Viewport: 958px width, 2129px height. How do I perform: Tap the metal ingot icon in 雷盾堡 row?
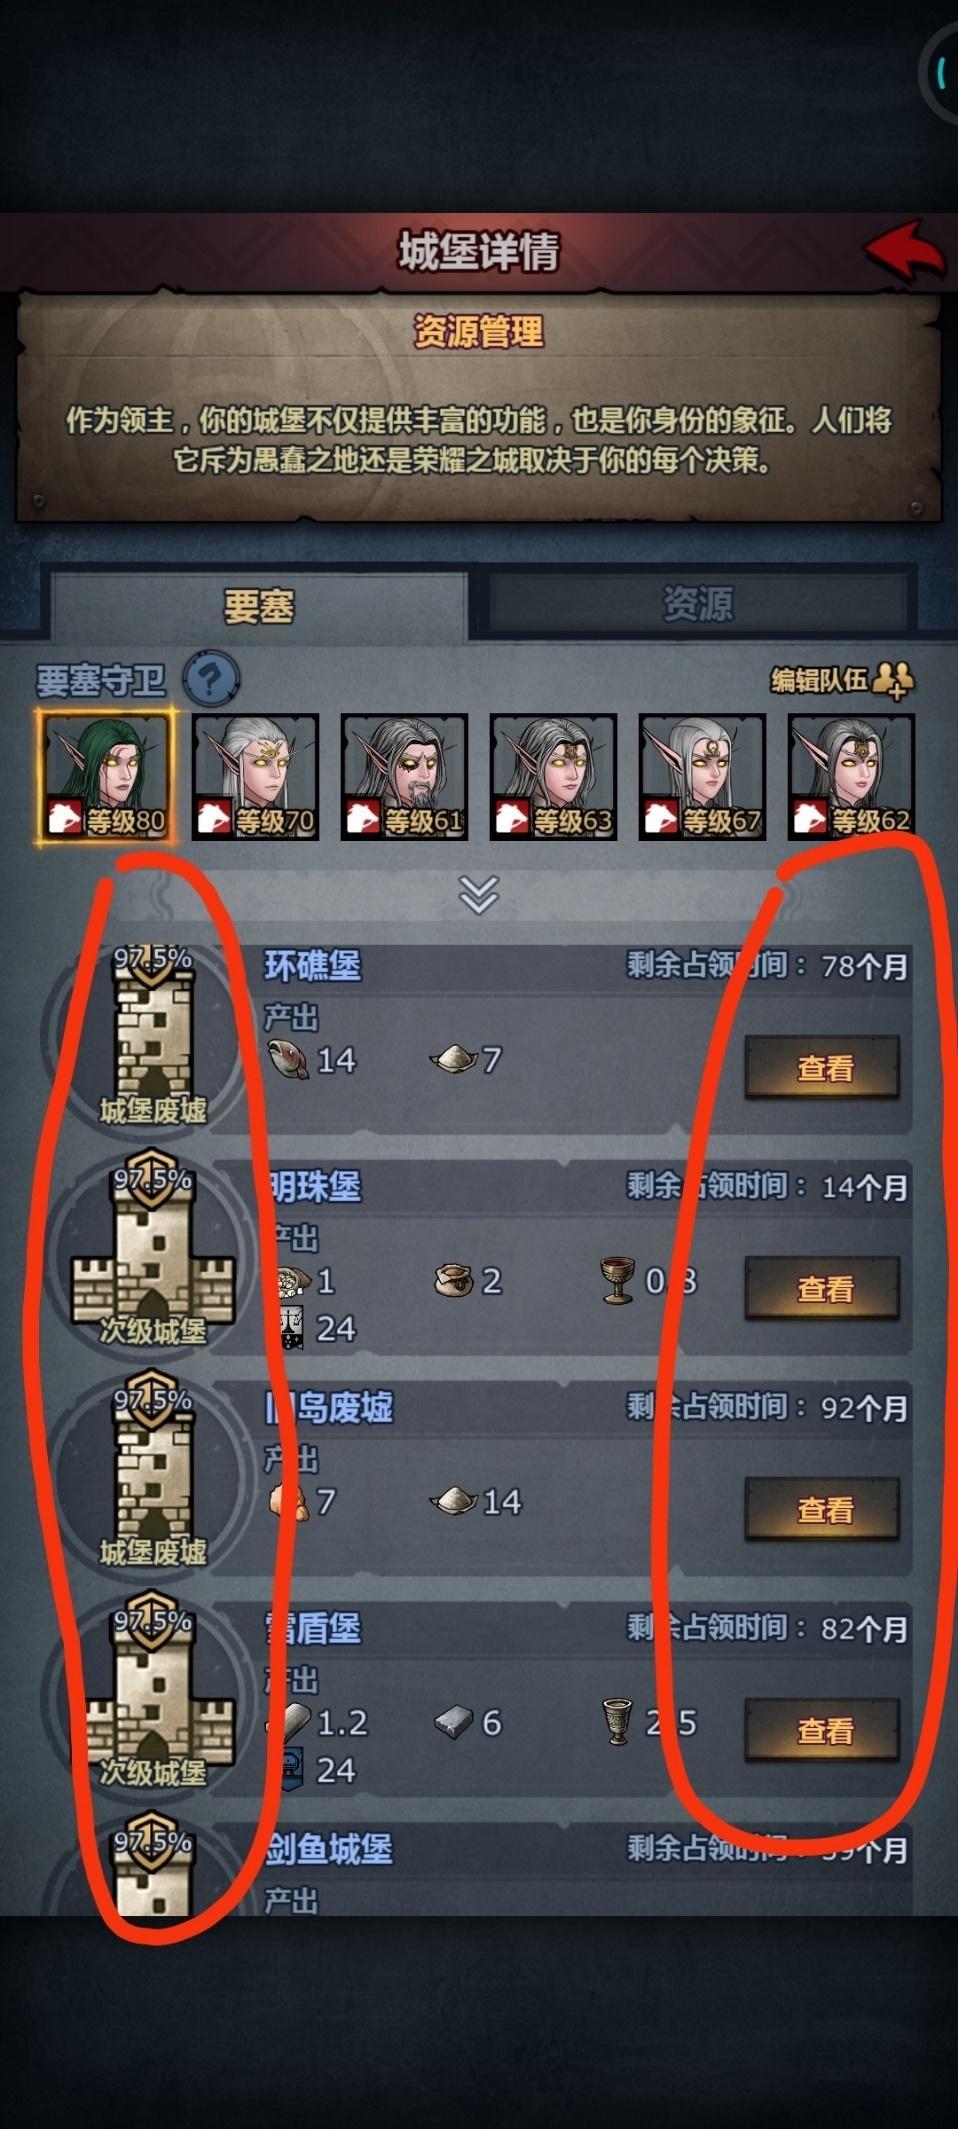click(x=453, y=1722)
